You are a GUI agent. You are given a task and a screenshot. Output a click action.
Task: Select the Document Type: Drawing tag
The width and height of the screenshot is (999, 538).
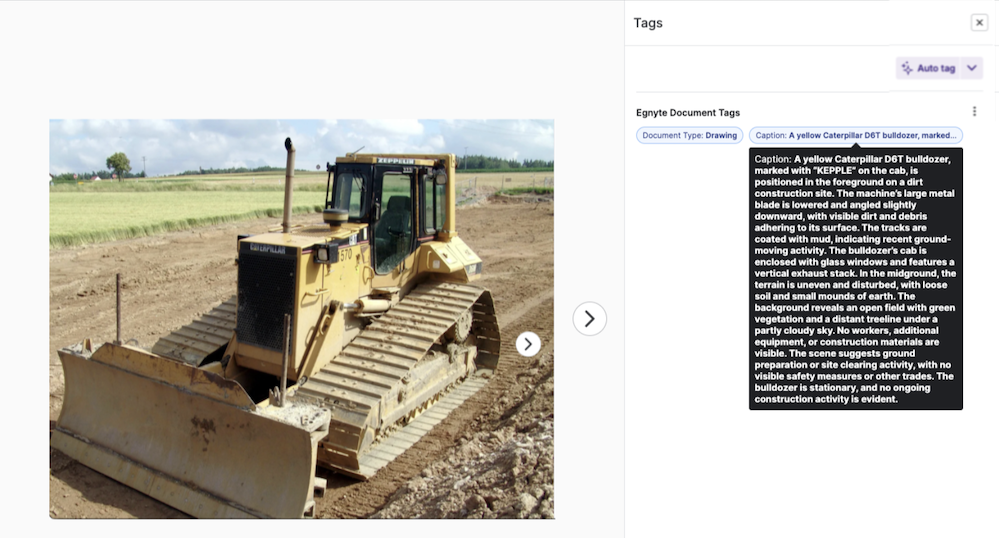(x=689, y=135)
